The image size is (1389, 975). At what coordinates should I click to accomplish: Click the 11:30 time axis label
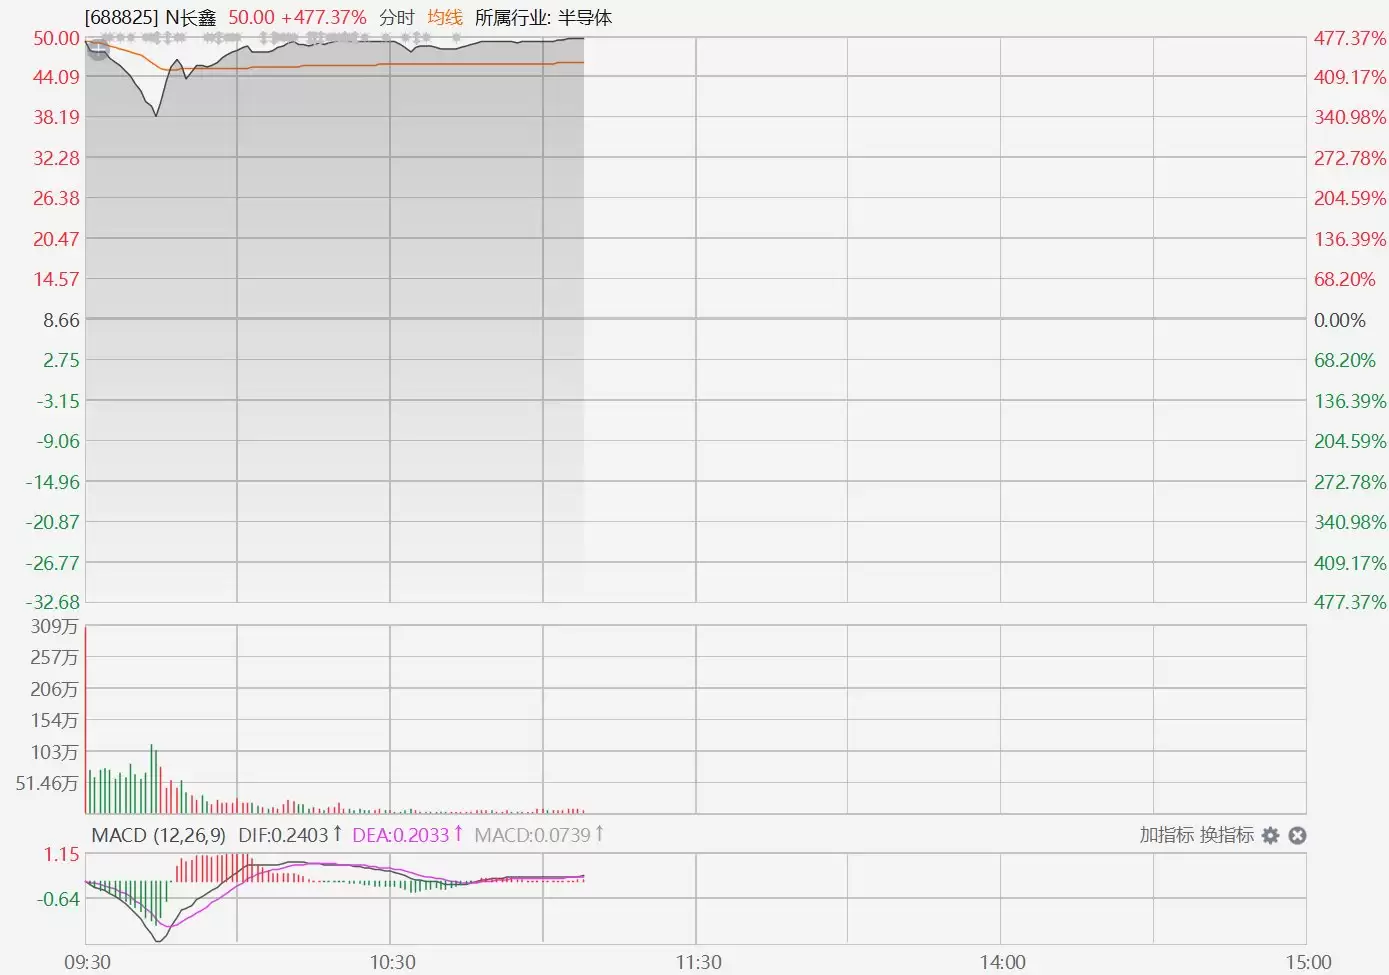(698, 962)
